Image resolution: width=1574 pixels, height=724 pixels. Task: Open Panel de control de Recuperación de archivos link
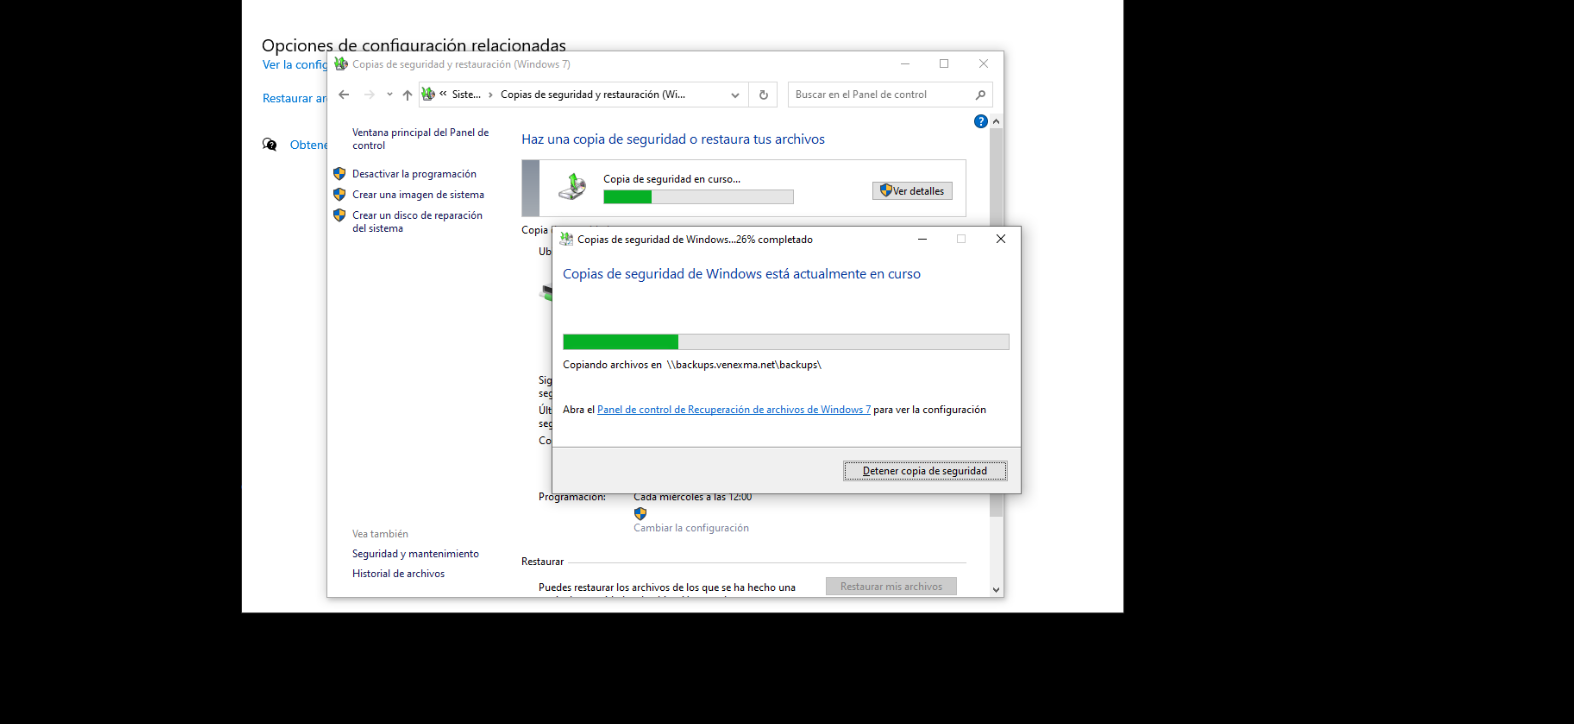[734, 410]
